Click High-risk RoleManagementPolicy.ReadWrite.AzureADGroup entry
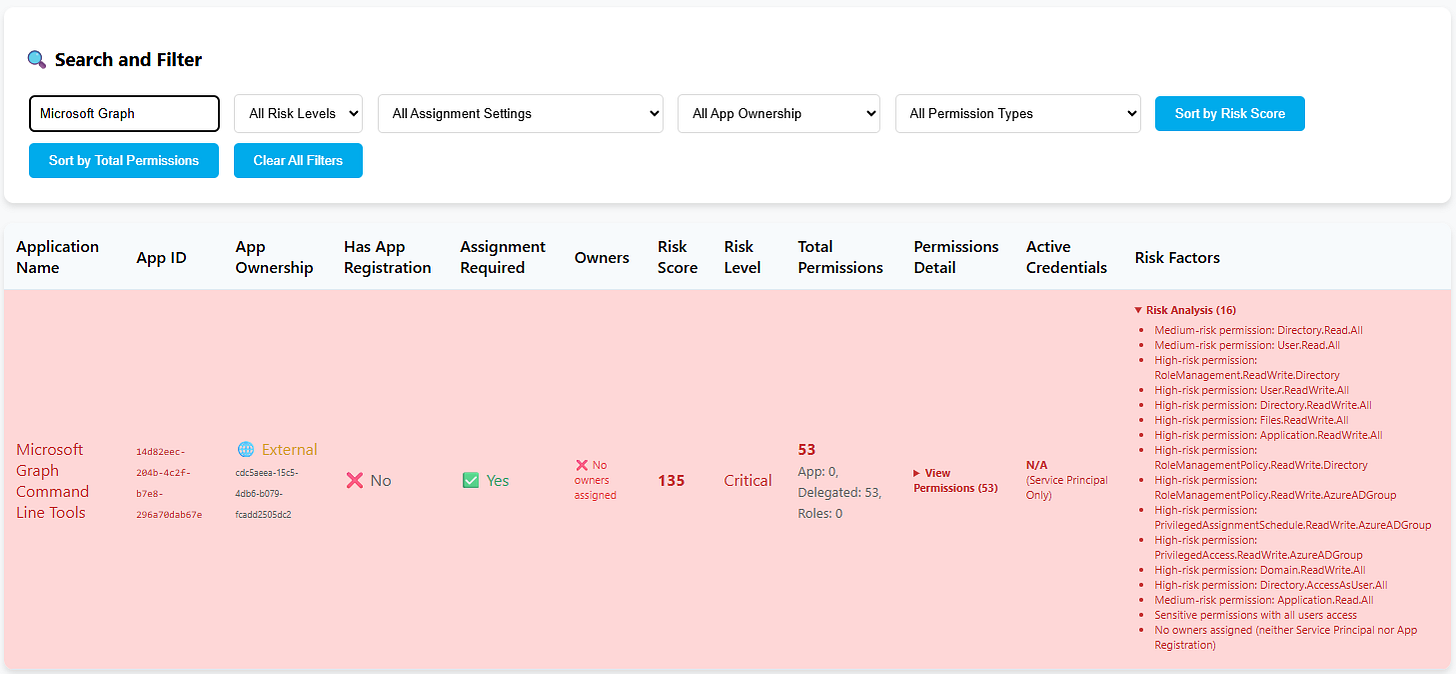The height and width of the screenshot is (674, 1456). point(1275,487)
